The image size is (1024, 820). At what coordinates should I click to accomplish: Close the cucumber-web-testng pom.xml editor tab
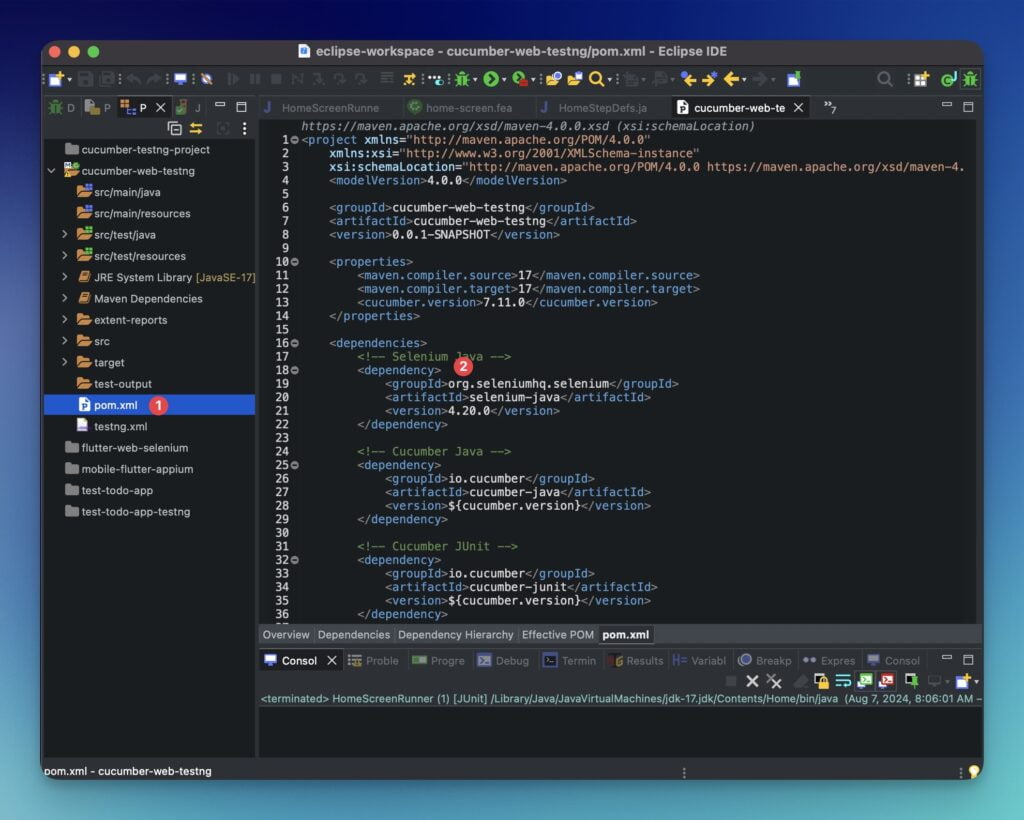click(x=798, y=108)
